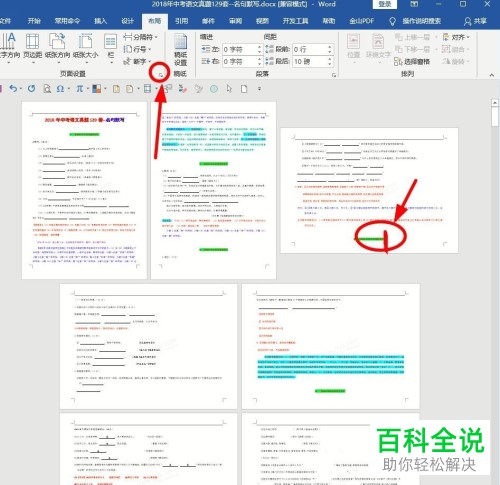Decrease spacing after 段后 with stepper down arrow
The image size is (500, 485).
pyautogui.click(x=330, y=64)
